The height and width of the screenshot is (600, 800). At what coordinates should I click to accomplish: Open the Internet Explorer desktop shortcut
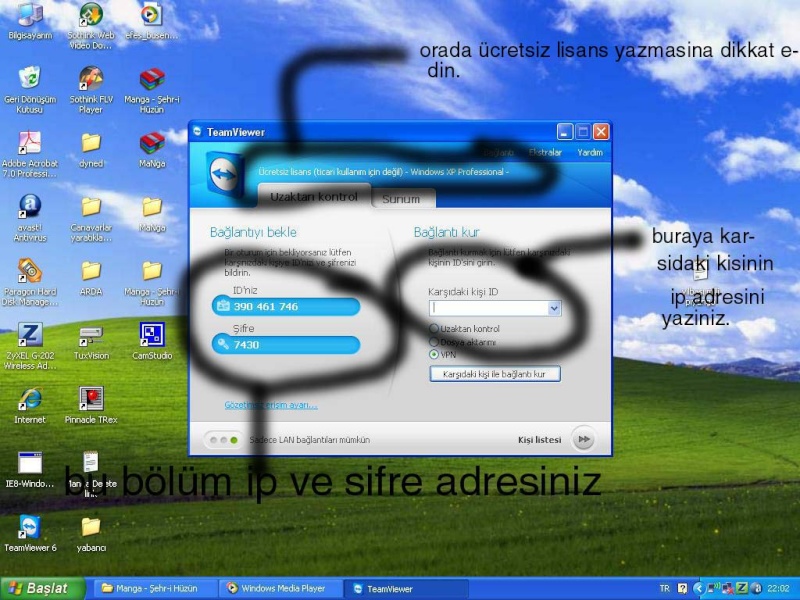coord(30,406)
